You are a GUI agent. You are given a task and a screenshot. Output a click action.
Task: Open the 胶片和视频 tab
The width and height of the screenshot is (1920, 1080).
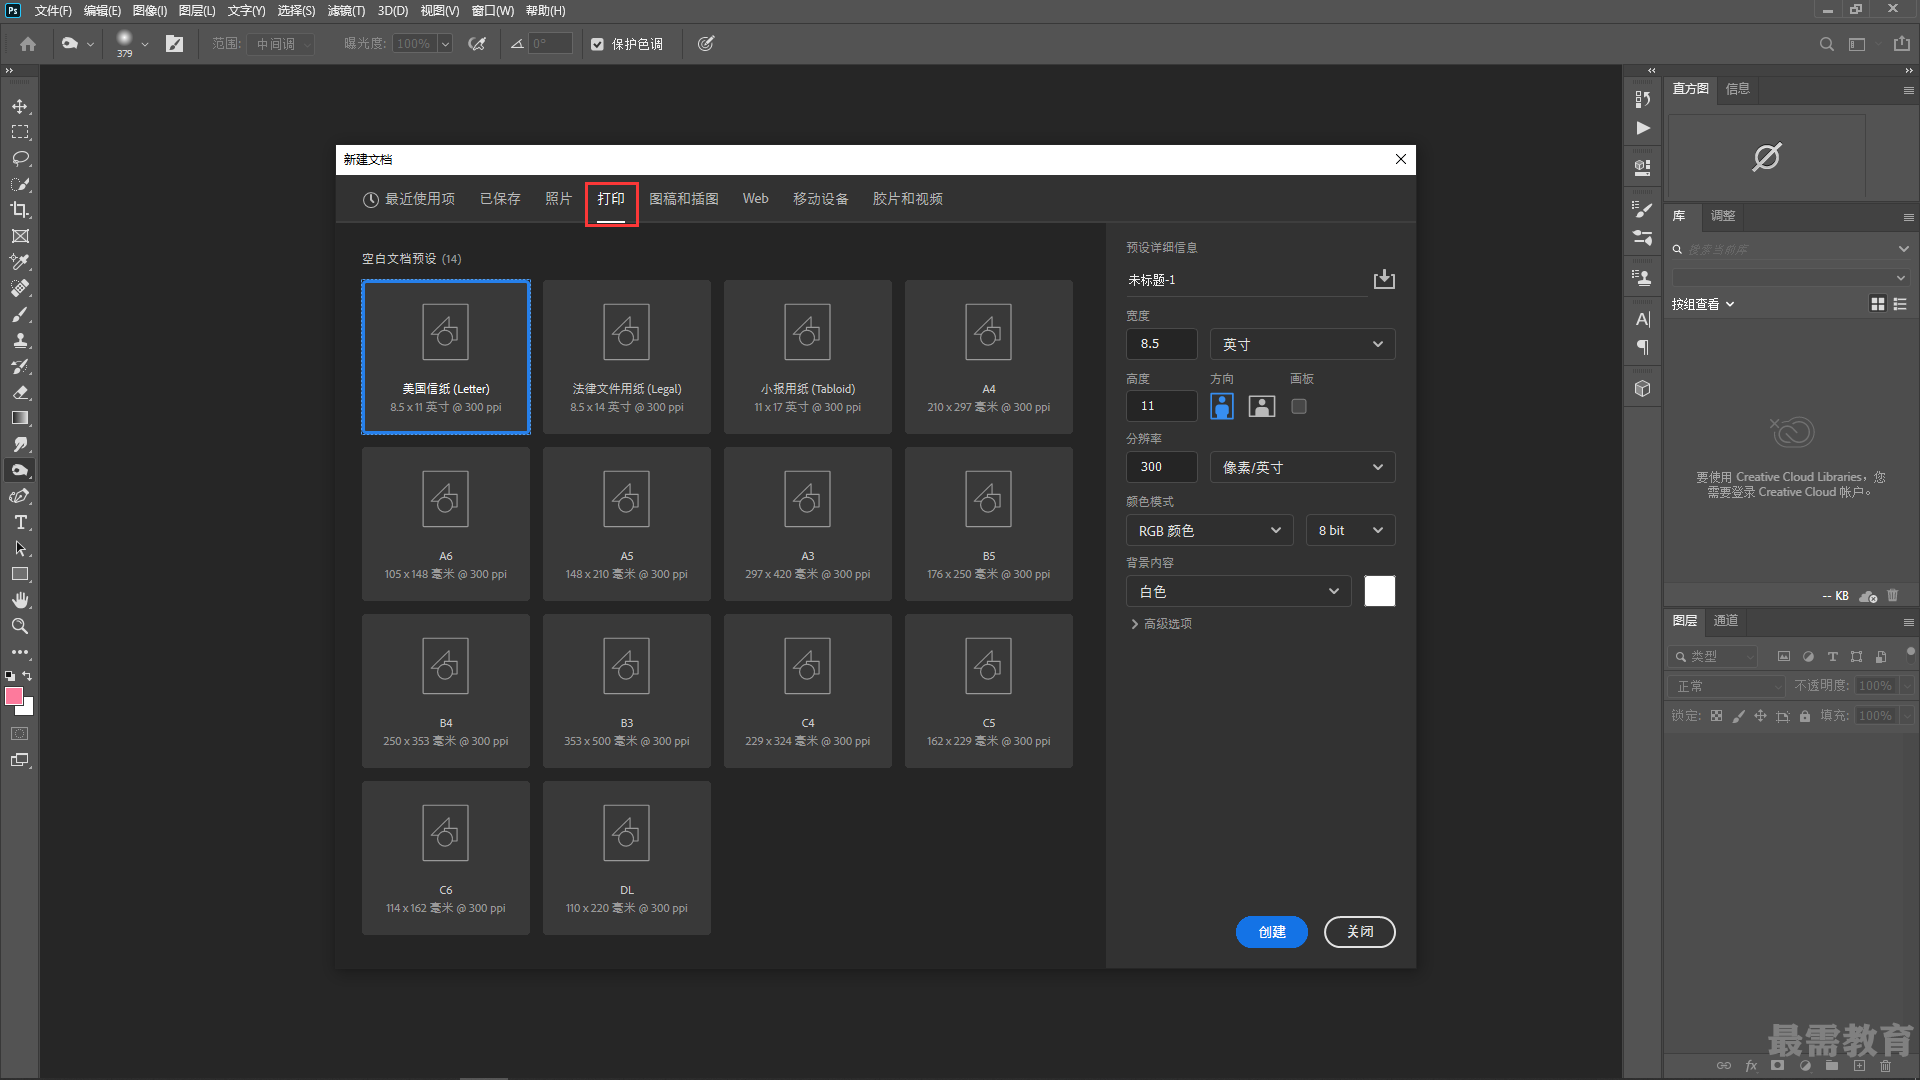point(908,199)
